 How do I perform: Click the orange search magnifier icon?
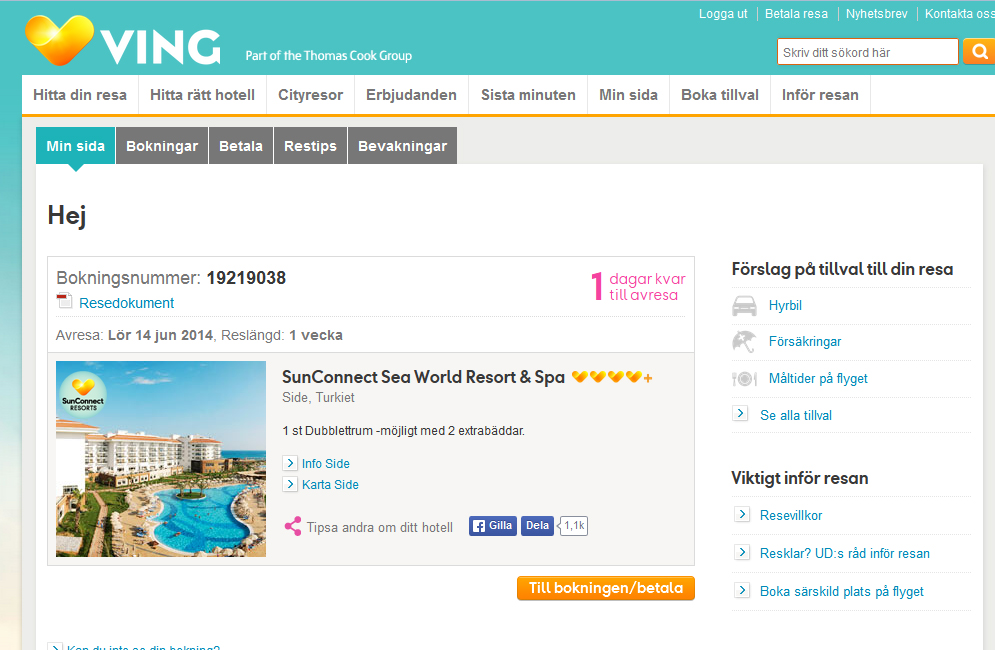(x=979, y=52)
